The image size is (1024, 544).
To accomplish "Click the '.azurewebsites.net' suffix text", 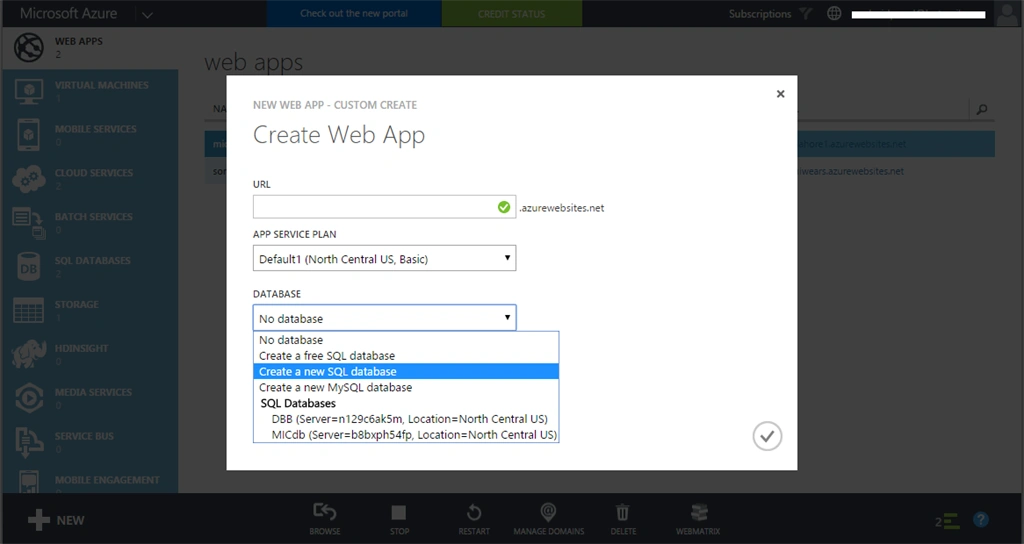I will (562, 208).
